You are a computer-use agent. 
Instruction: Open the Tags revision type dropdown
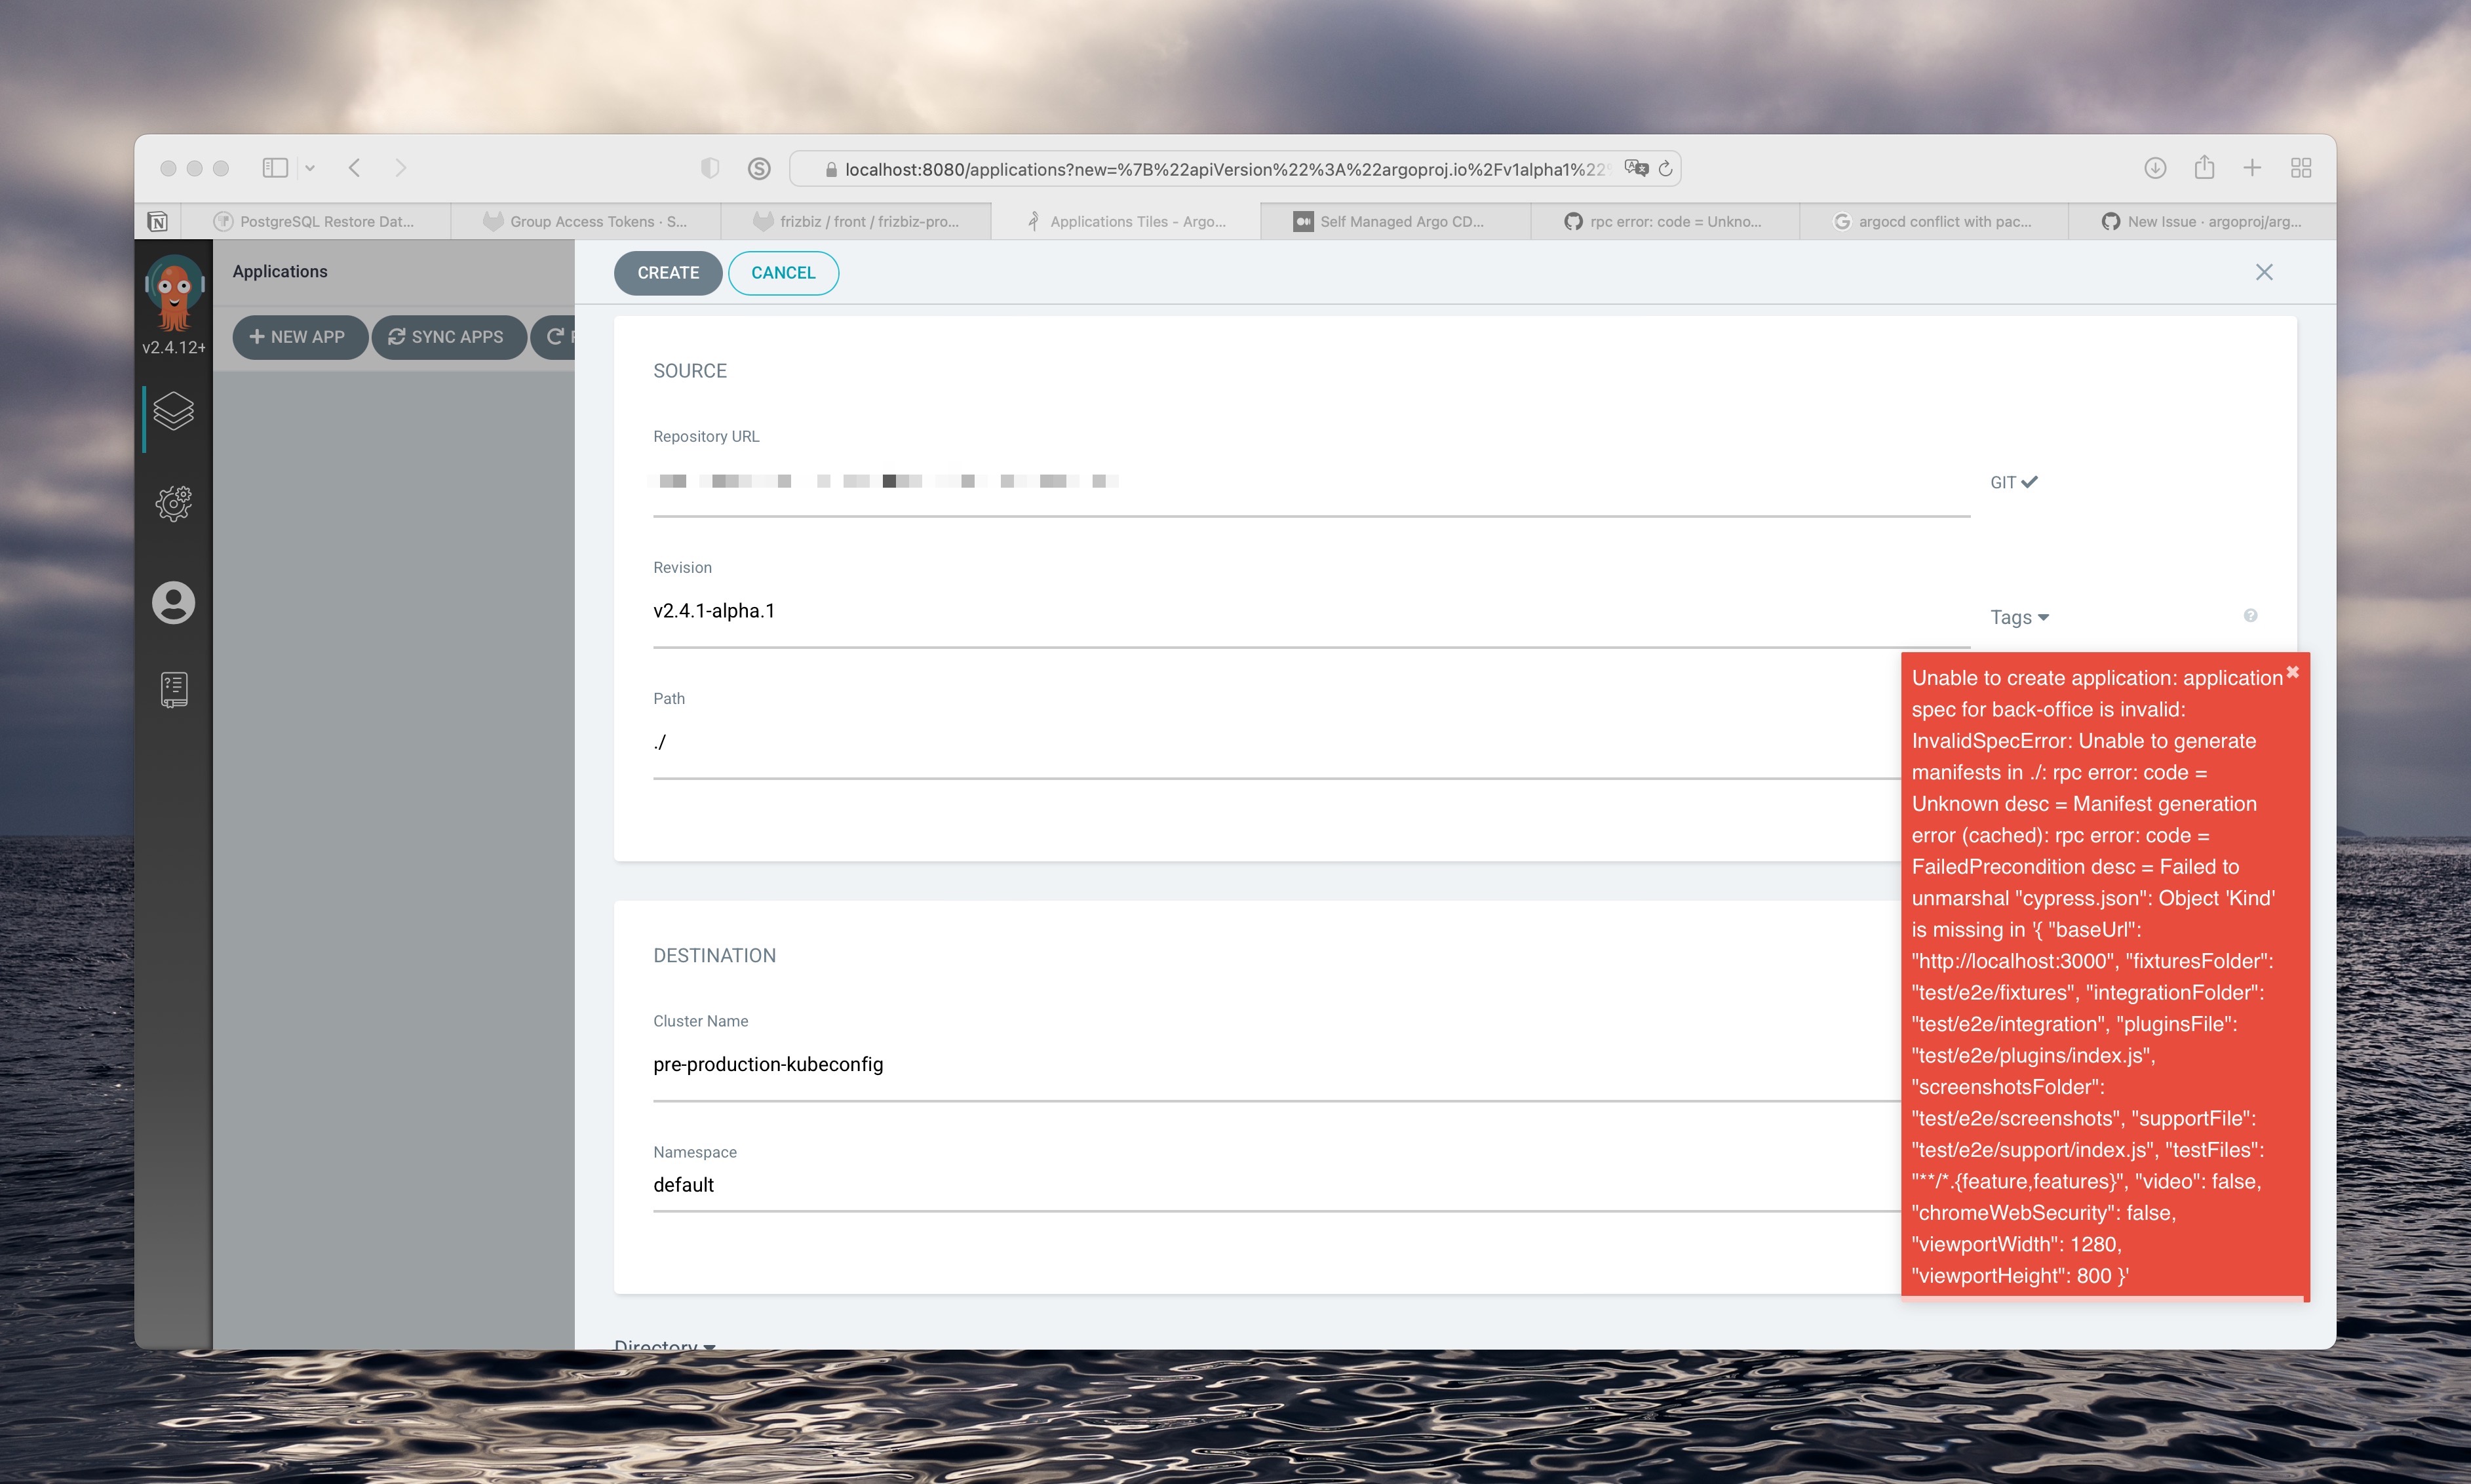[2019, 617]
